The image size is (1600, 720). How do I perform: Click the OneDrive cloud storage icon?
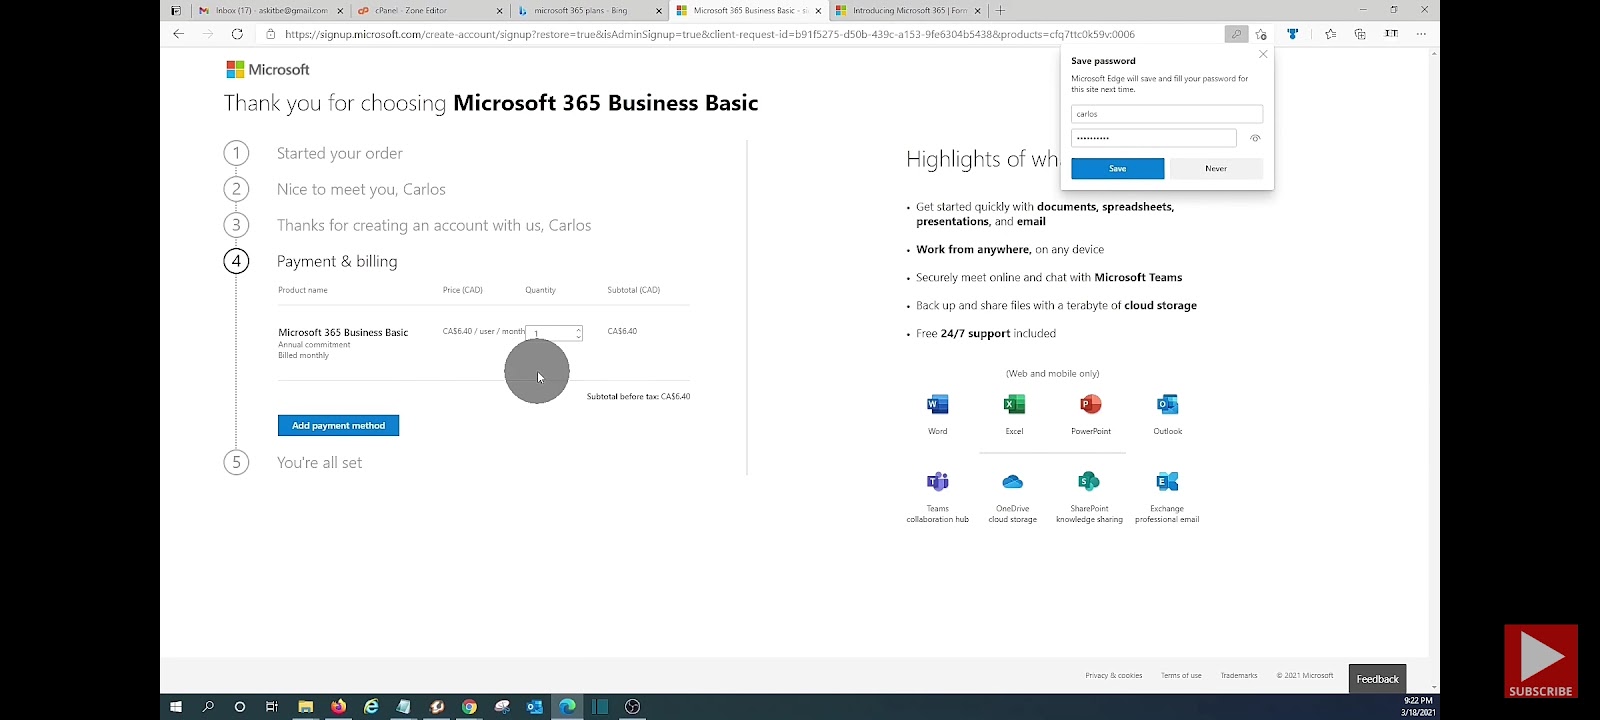[1012, 481]
